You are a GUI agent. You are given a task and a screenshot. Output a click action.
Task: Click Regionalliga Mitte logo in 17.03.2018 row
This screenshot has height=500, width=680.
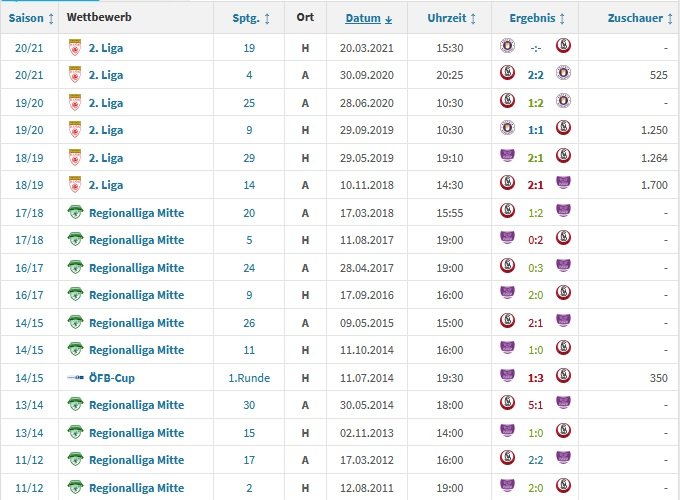(75, 212)
